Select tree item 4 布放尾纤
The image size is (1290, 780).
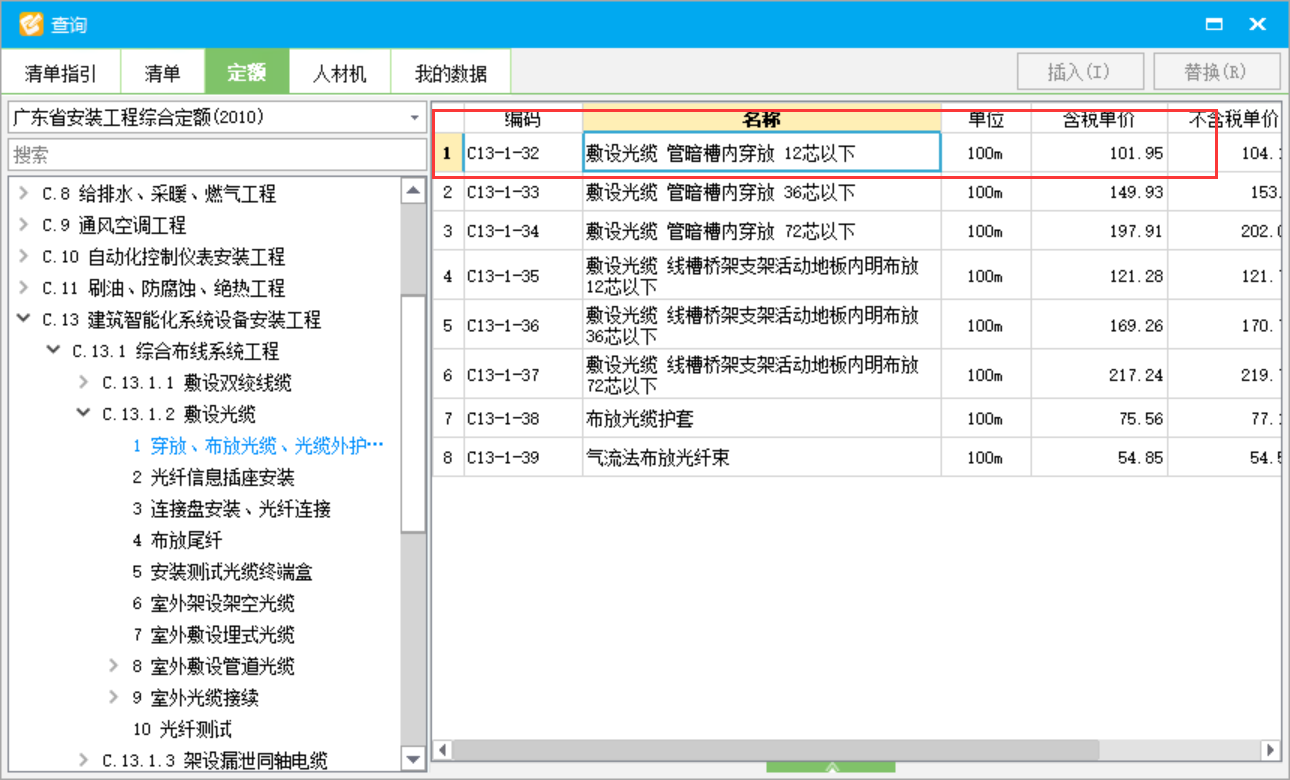pos(177,540)
